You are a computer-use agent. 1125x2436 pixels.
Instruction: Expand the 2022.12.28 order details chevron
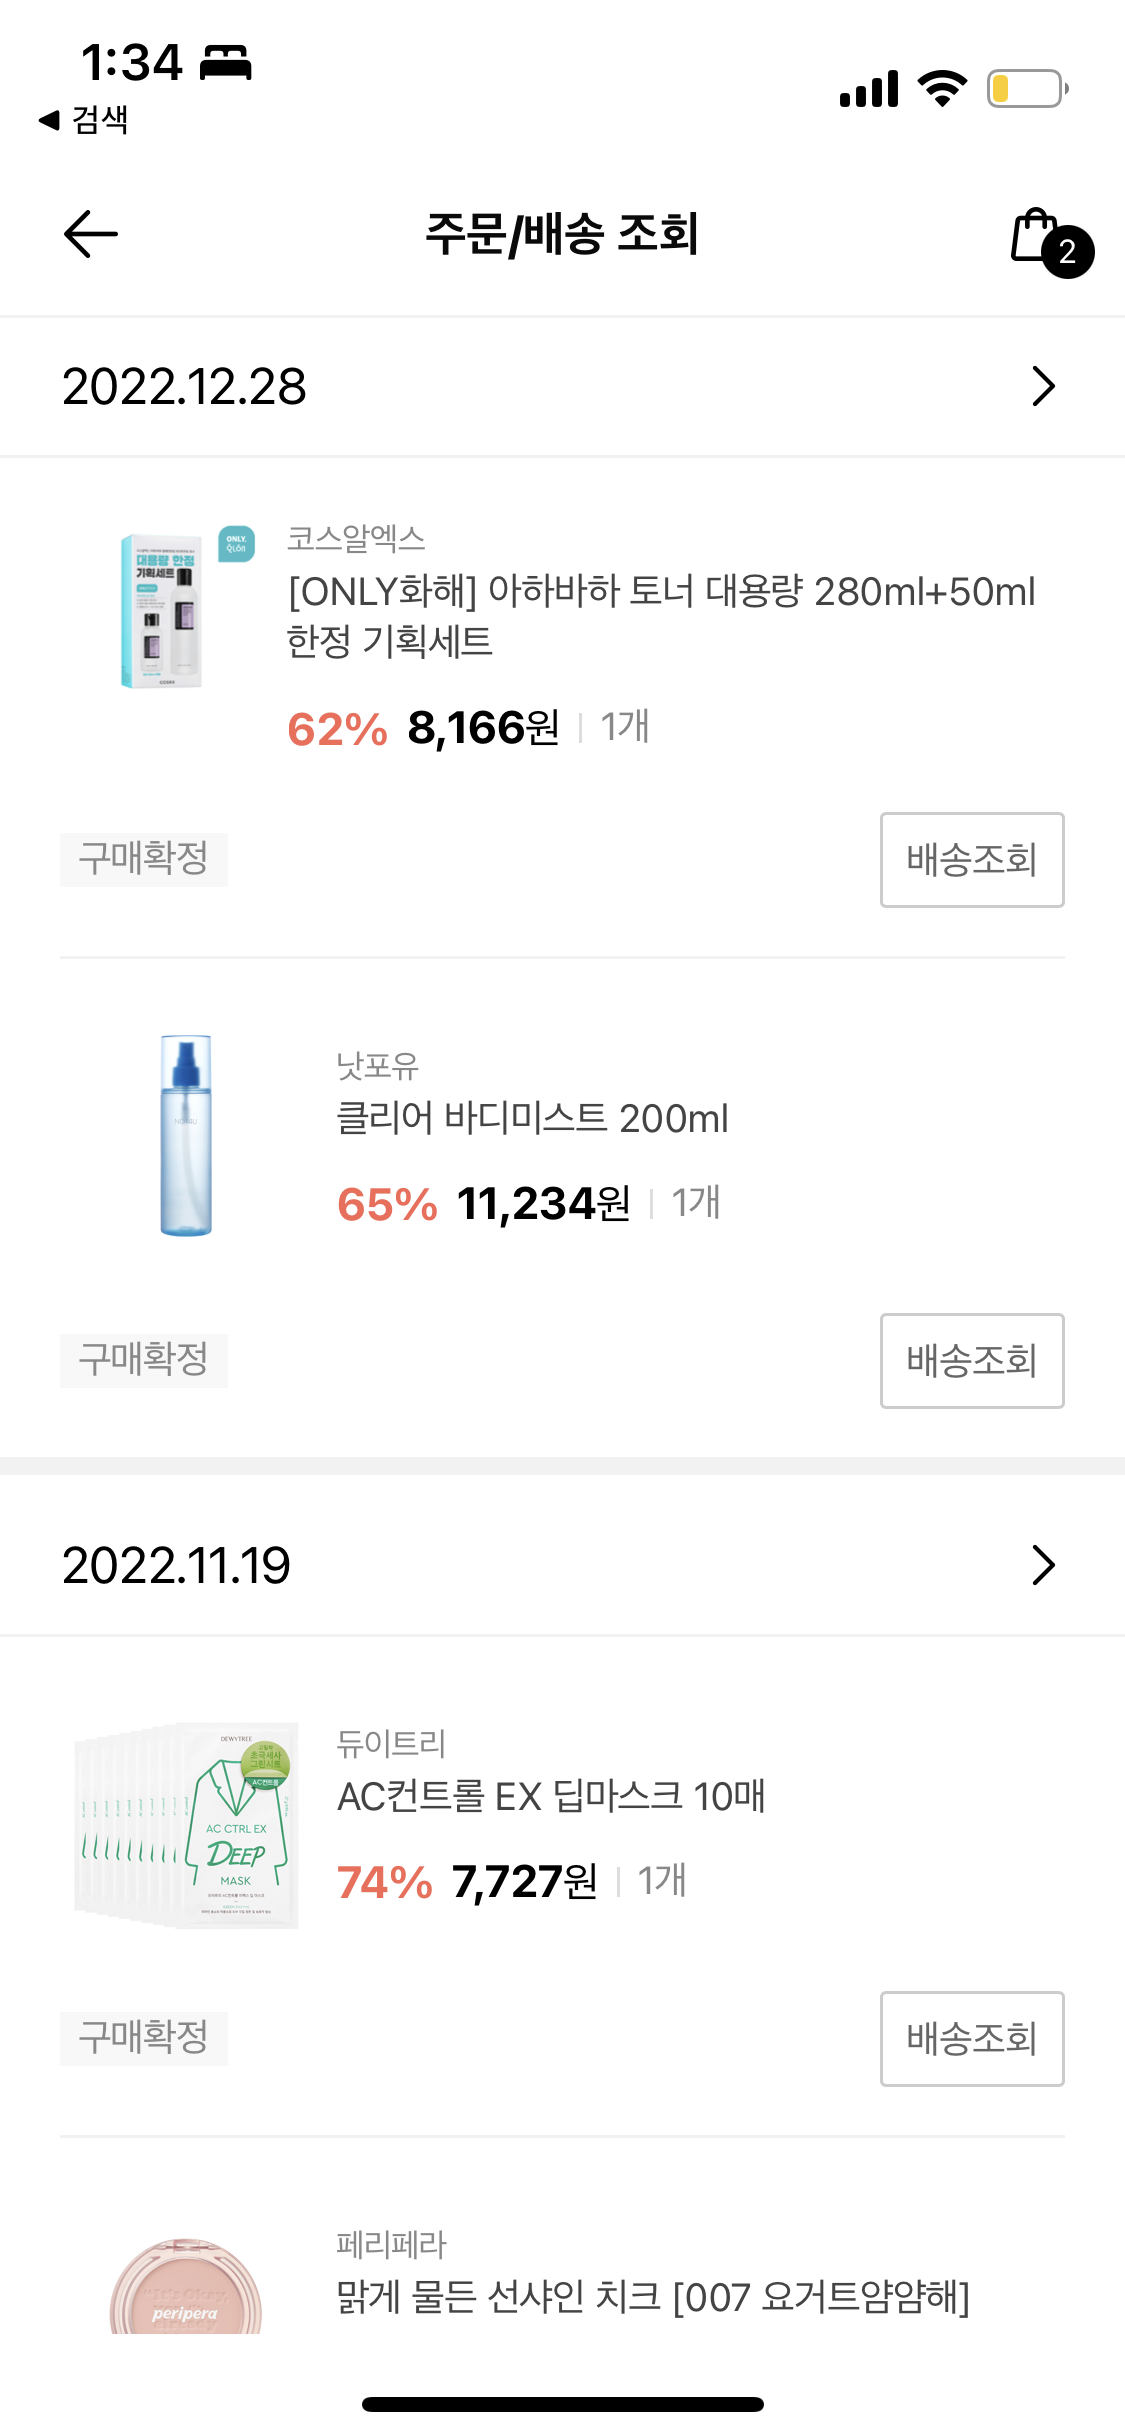tap(1043, 387)
